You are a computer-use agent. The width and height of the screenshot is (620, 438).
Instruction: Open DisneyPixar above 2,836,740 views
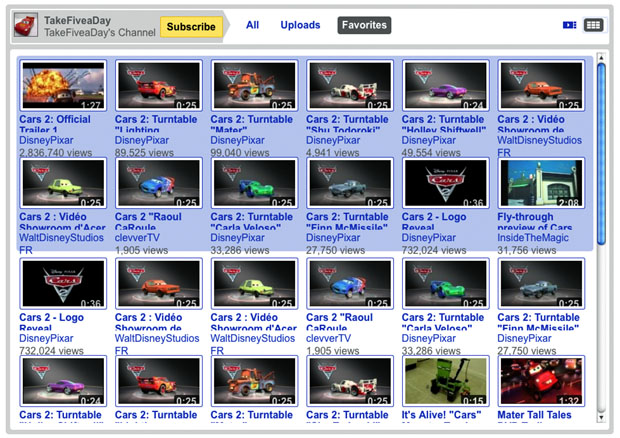pyautogui.click(x=46, y=140)
